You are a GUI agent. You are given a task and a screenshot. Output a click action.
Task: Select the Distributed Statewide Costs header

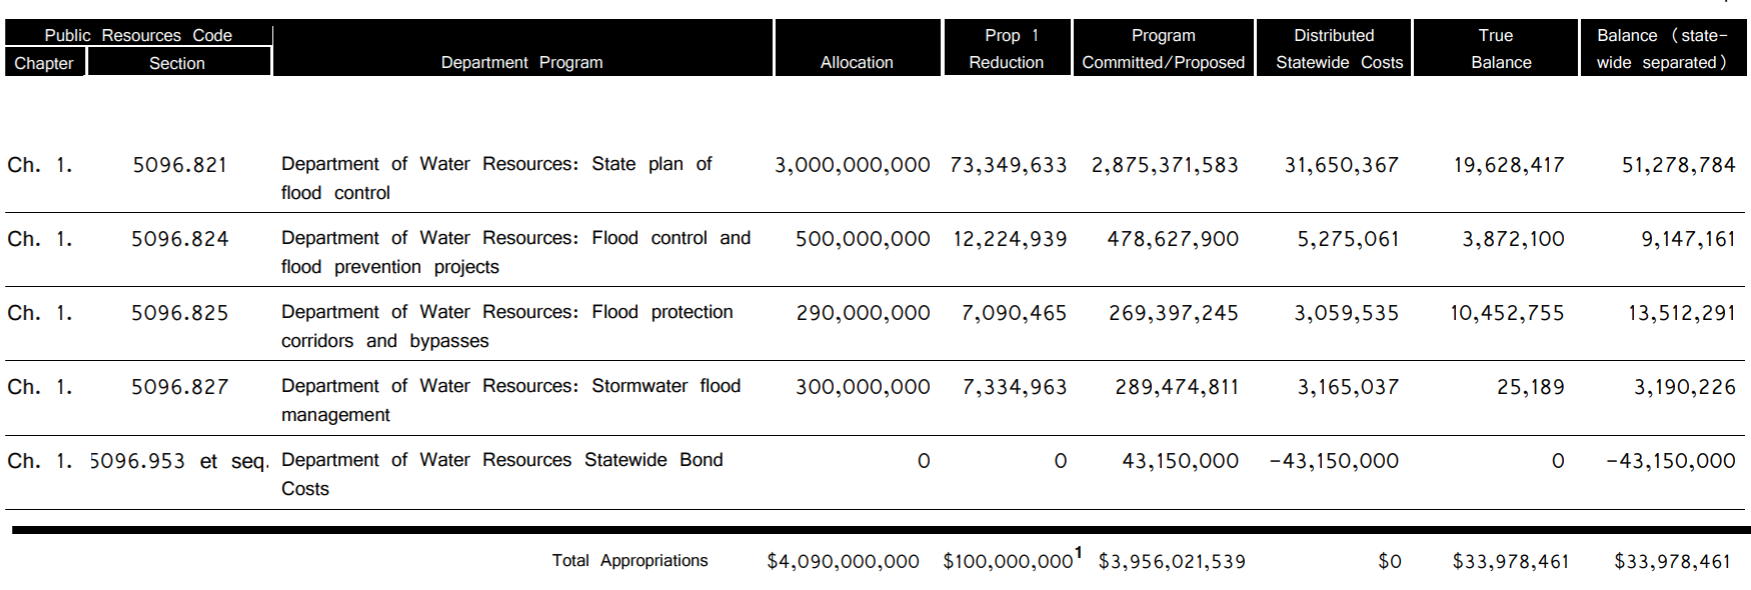pyautogui.click(x=1334, y=48)
